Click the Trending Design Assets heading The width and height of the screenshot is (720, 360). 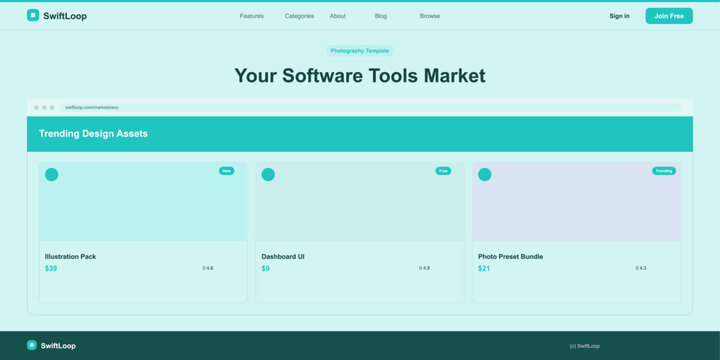pyautogui.click(x=93, y=134)
